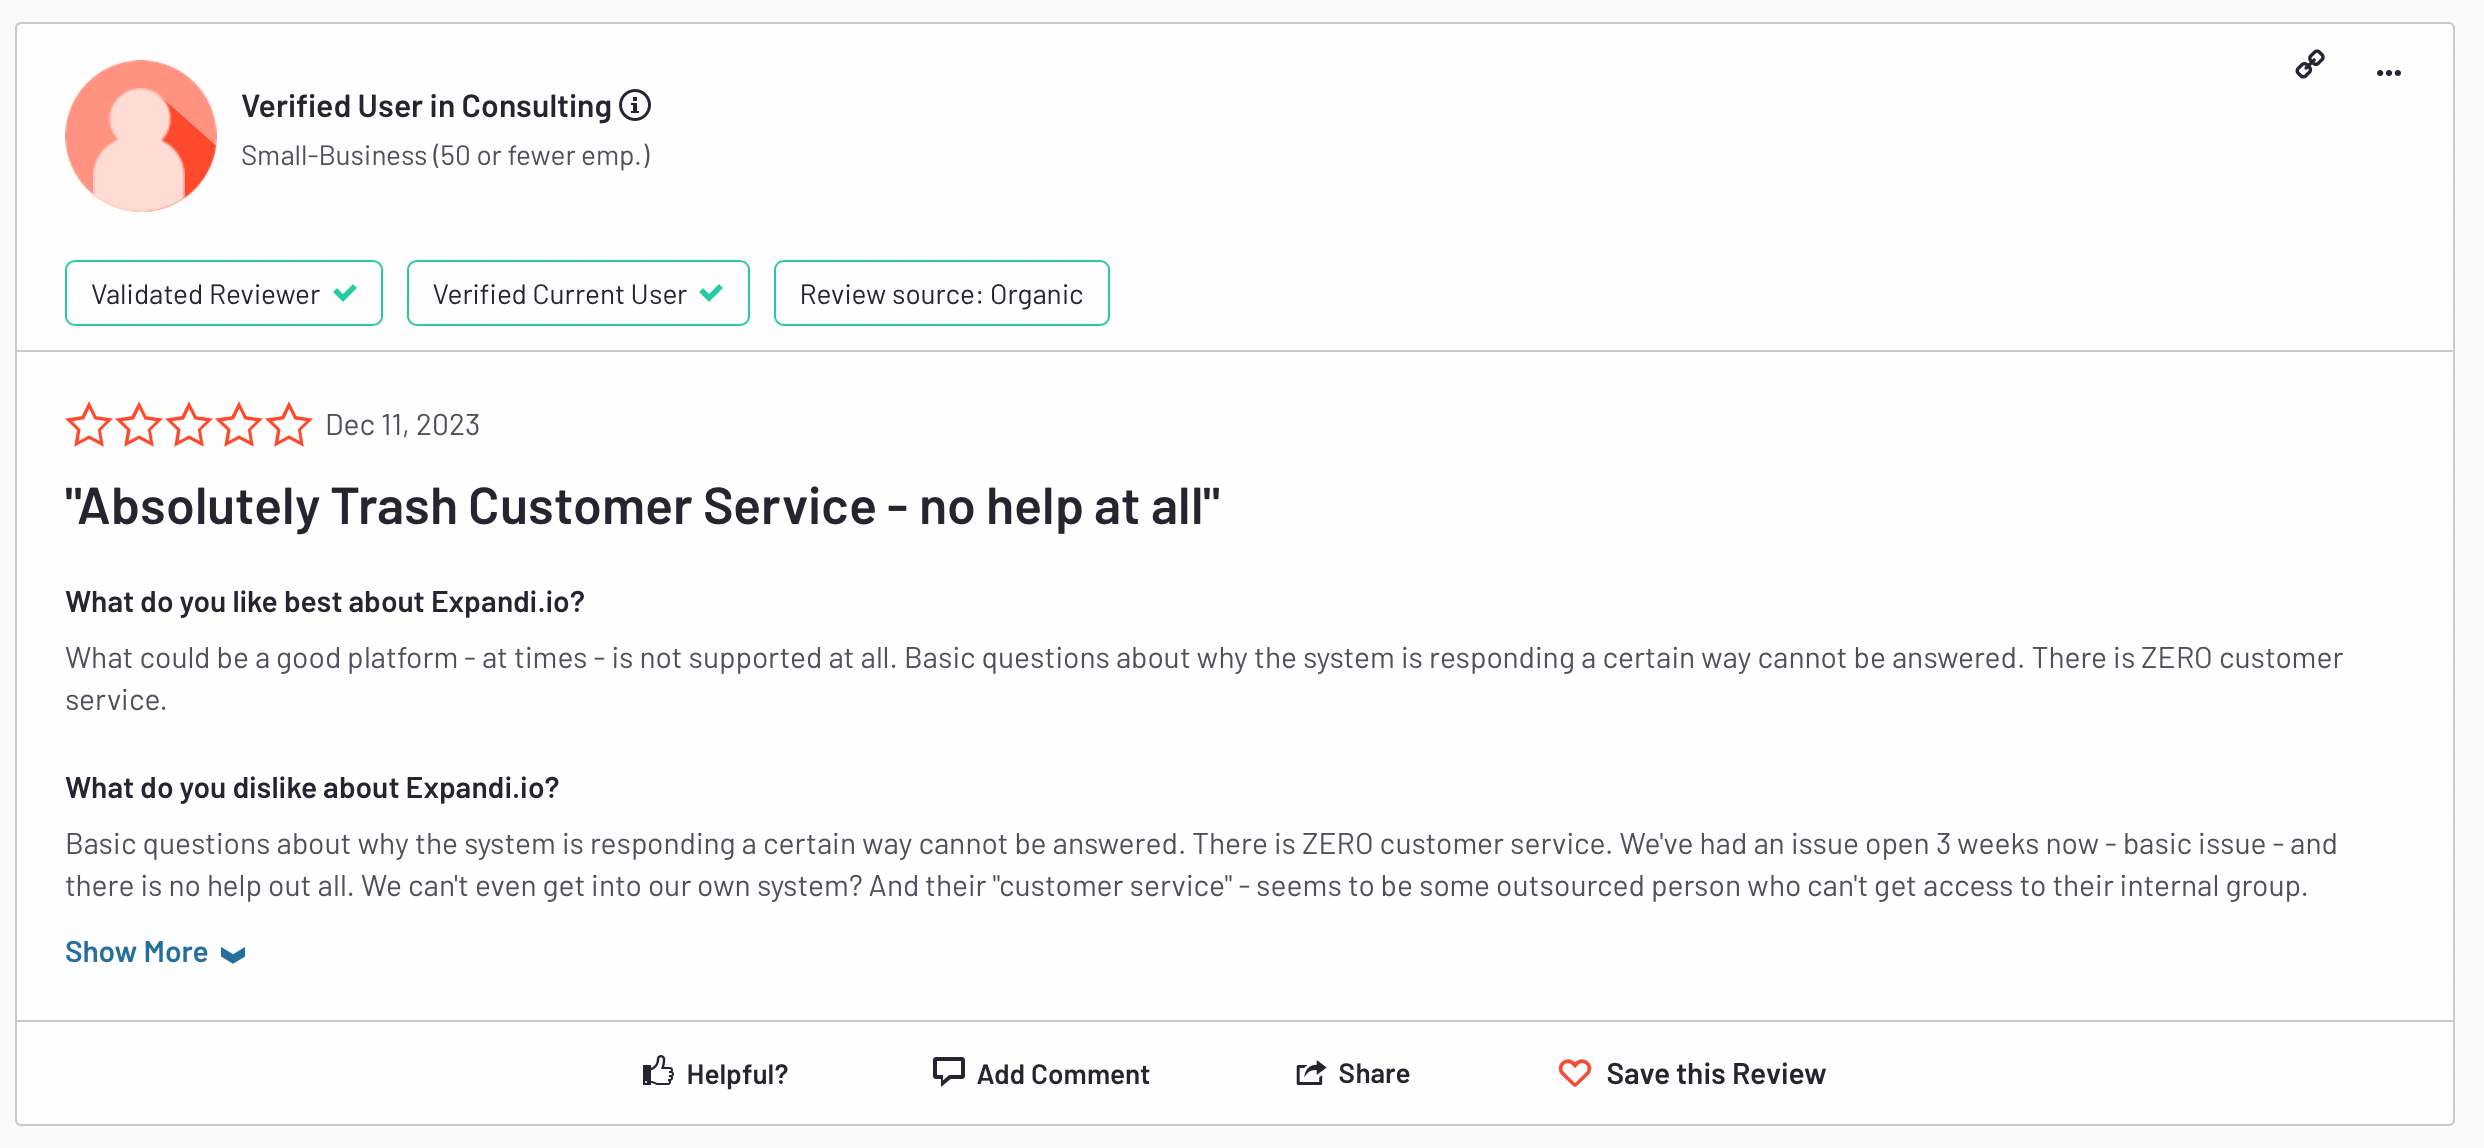Click 'What do you dislike about Expandi.io?' heading
The height and width of the screenshot is (1148, 2484).
point(312,788)
